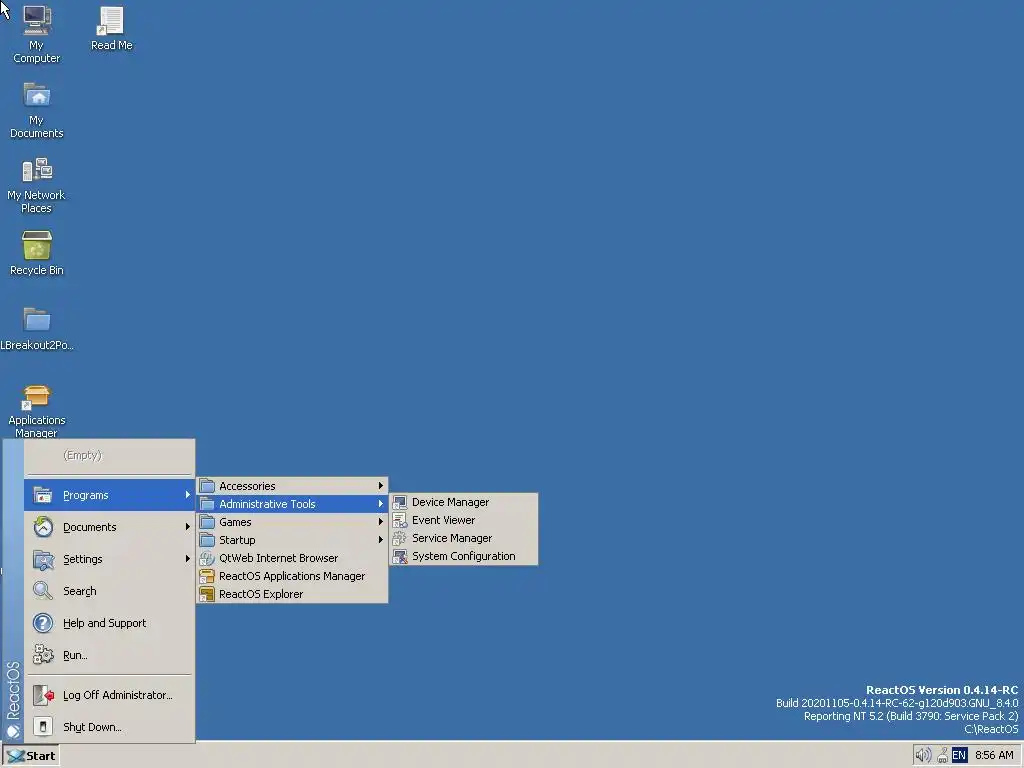Viewport: 1024px width, 768px height.
Task: Choose Run... in Start menu
Action: 109,655
